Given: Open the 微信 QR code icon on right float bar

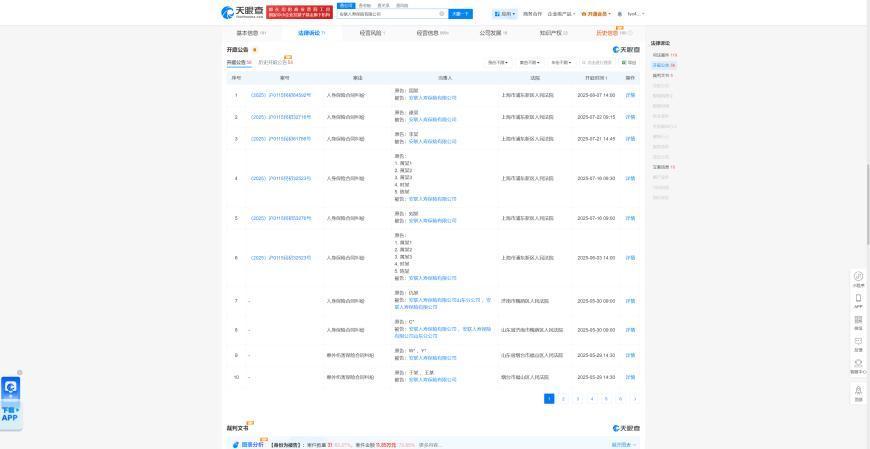Looking at the screenshot, I should click(858, 322).
